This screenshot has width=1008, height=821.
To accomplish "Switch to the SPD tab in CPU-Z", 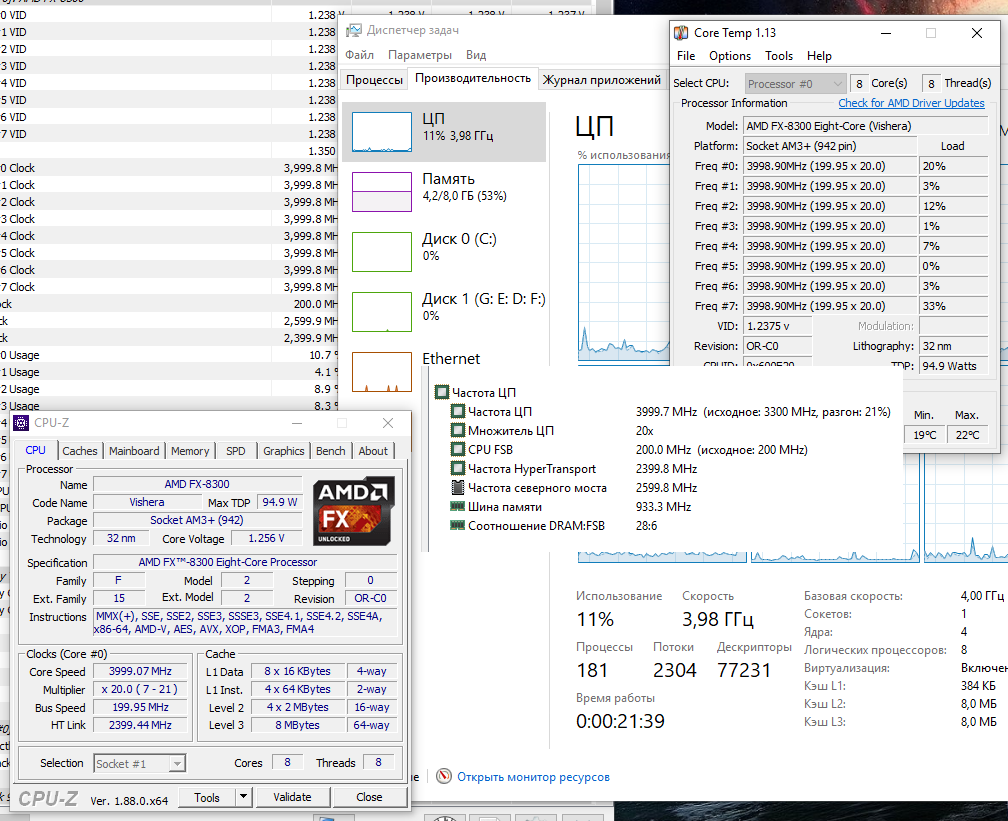I will pyautogui.click(x=235, y=451).
